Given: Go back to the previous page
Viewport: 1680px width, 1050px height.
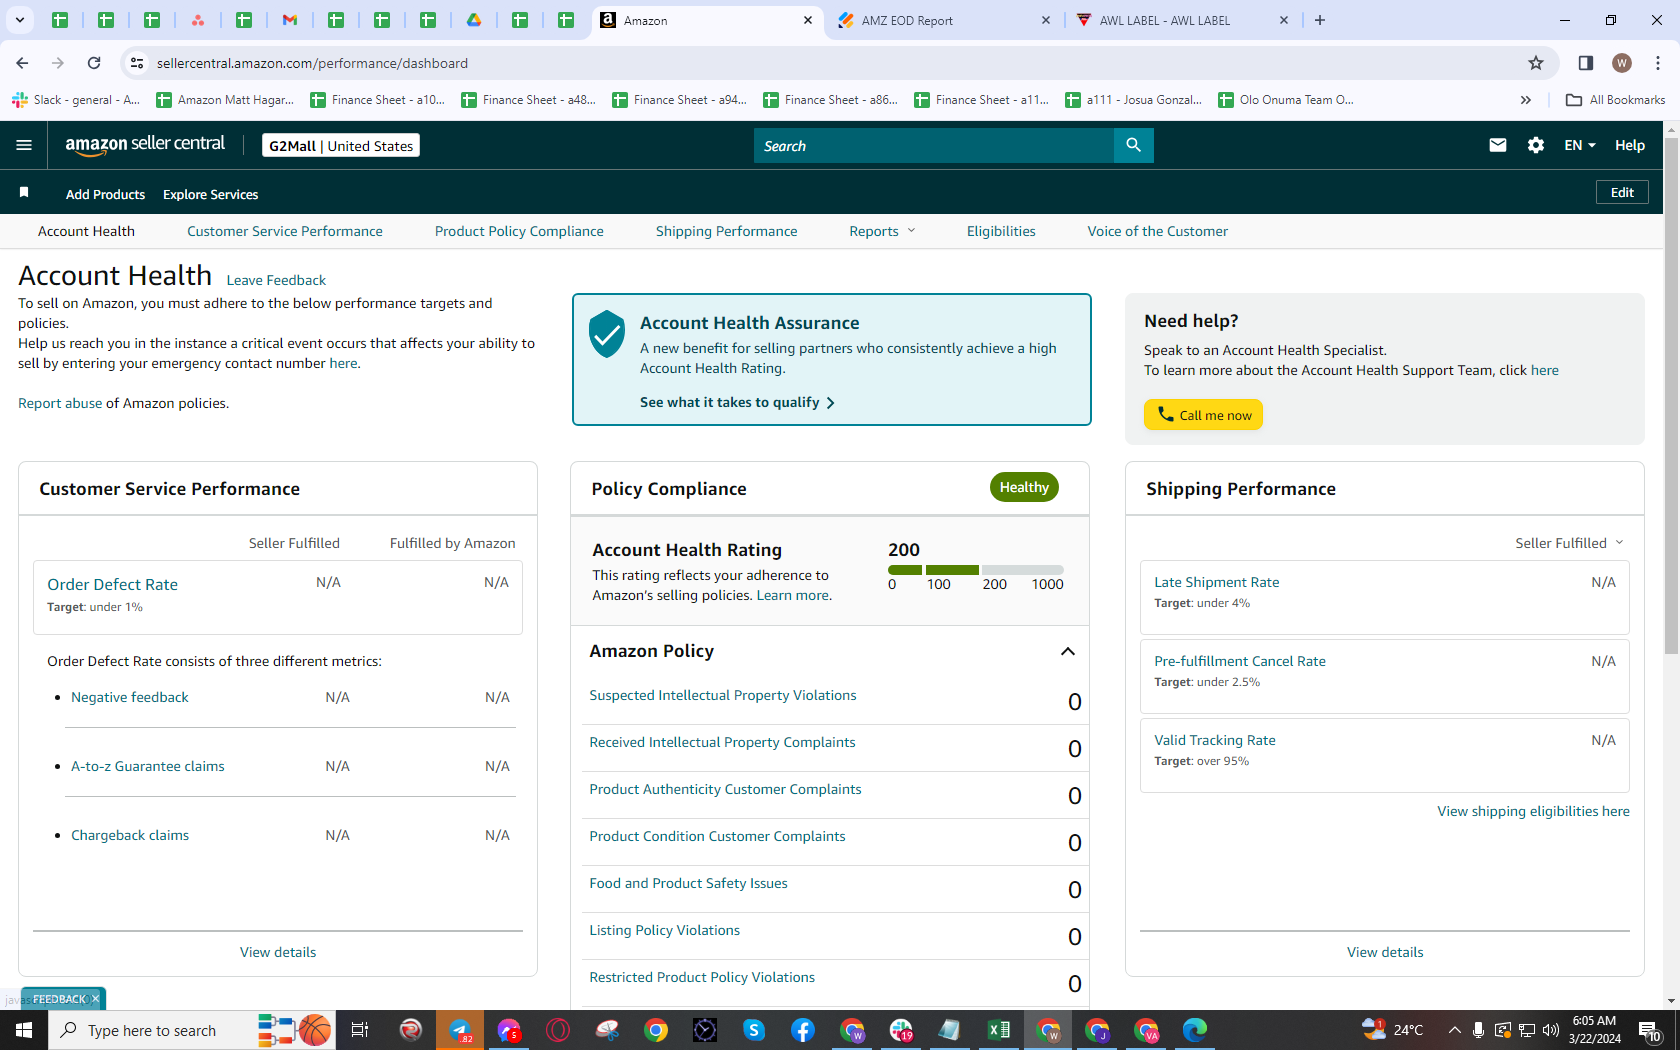Looking at the screenshot, I should [x=22, y=63].
